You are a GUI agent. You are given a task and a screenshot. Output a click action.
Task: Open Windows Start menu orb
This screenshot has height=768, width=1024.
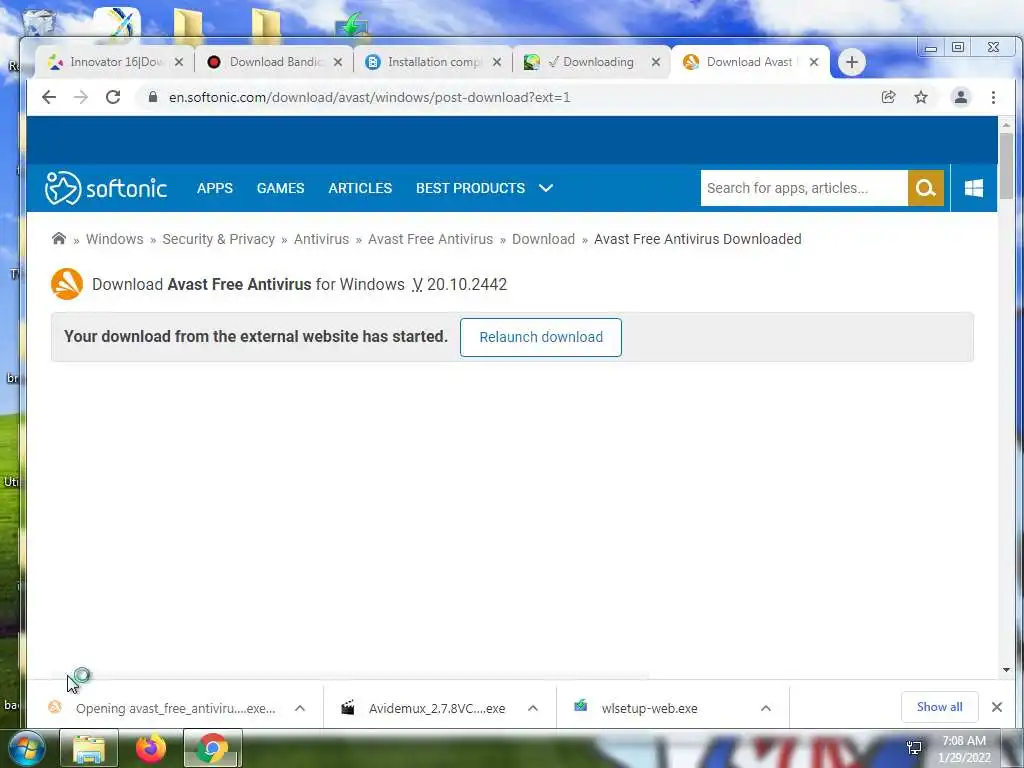pos(26,748)
